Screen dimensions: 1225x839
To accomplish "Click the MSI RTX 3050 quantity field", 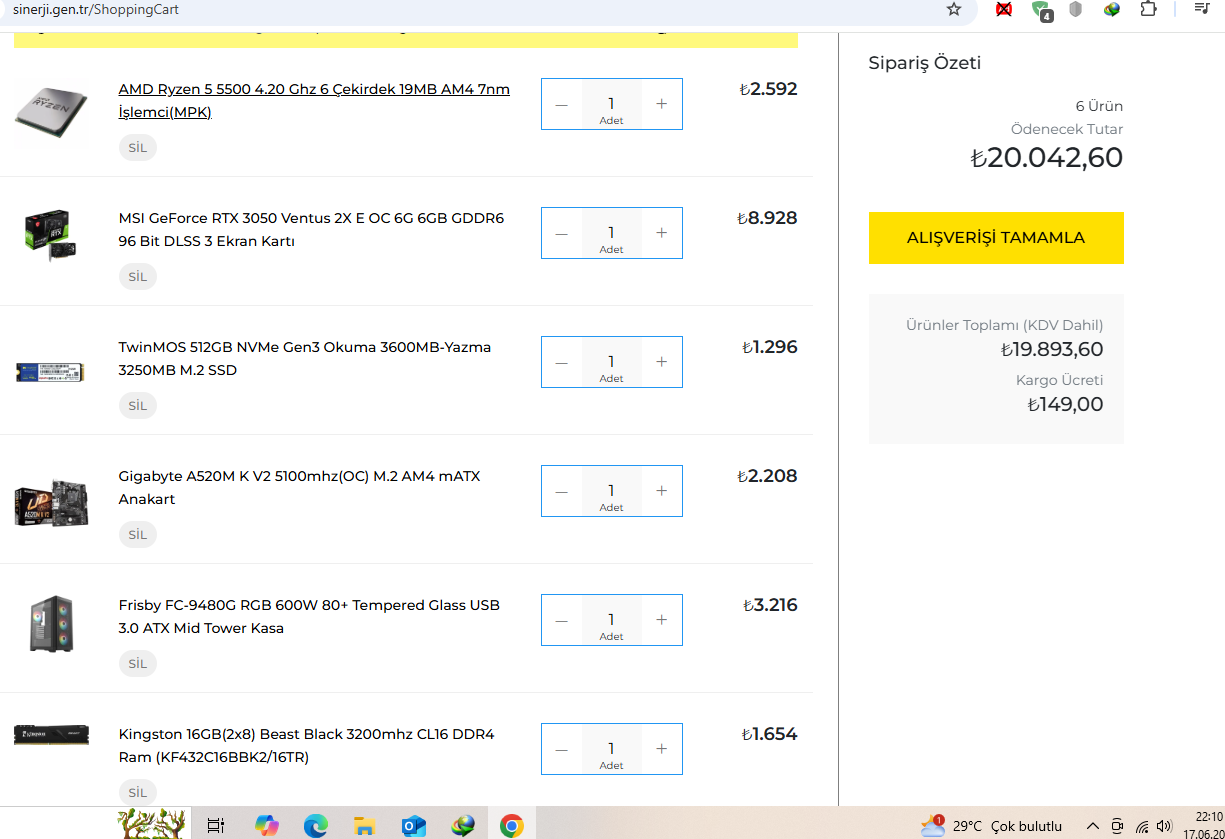I will click(611, 233).
